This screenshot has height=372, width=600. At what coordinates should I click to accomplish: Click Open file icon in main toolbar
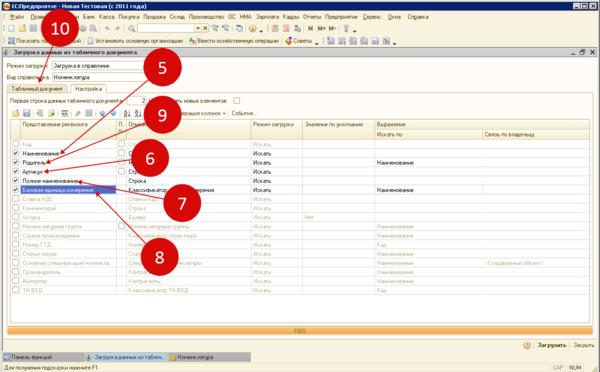pos(23,29)
